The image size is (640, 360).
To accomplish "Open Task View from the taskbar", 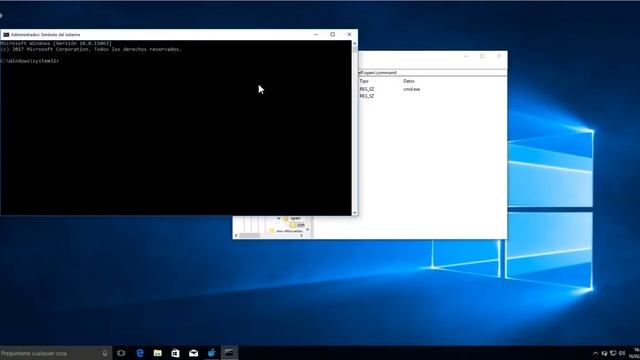I will pos(121,353).
